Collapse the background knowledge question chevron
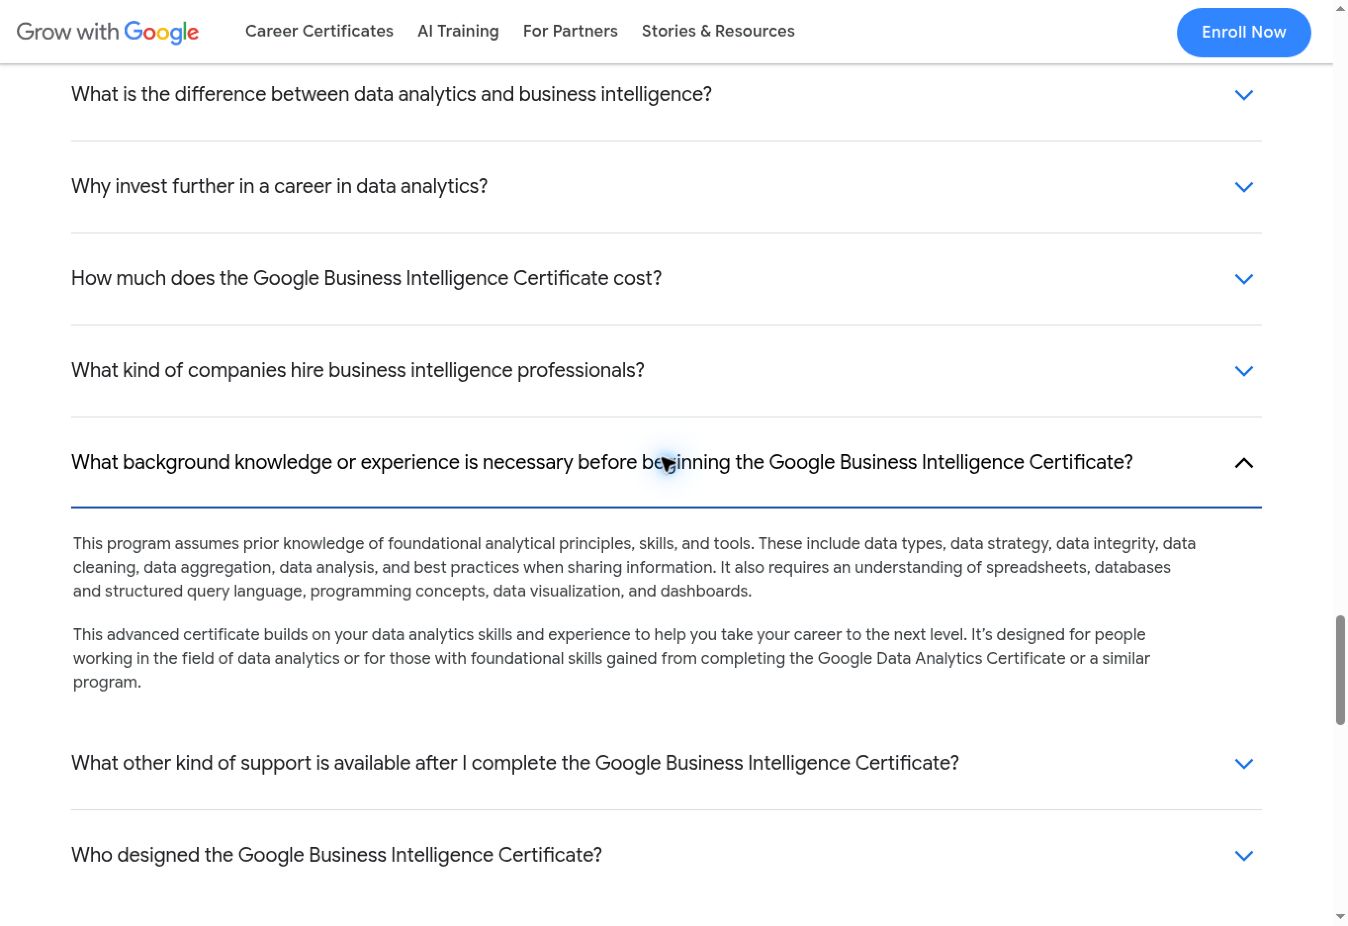This screenshot has height=926, width=1348. pos(1244,463)
